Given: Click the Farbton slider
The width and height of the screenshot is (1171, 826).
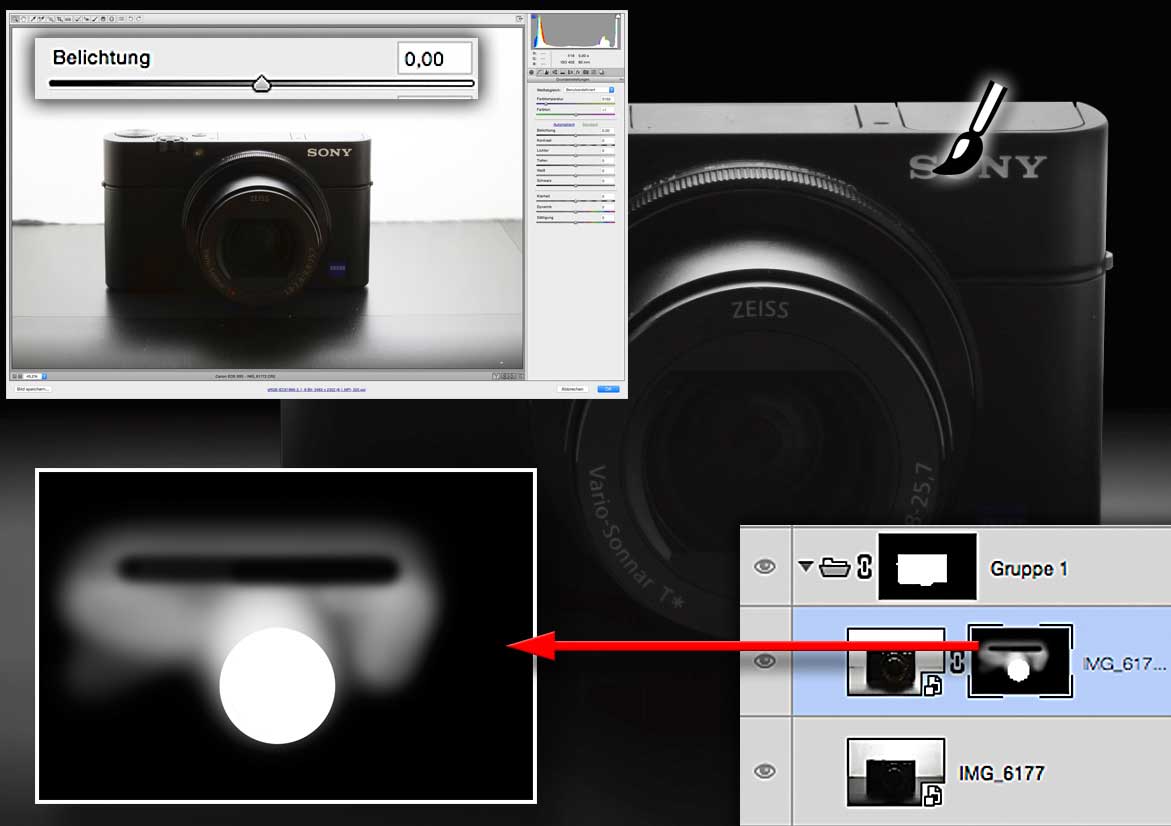Looking at the screenshot, I should [x=575, y=114].
